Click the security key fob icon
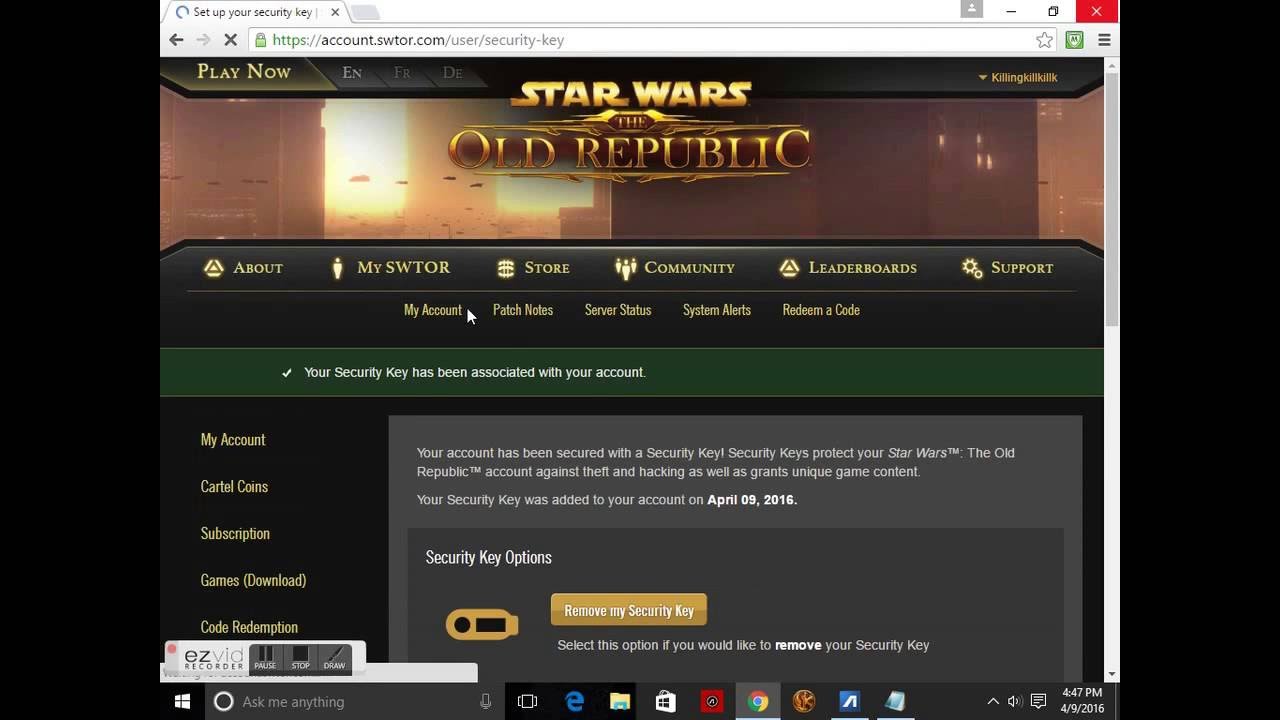The height and width of the screenshot is (720, 1280). [x=482, y=625]
